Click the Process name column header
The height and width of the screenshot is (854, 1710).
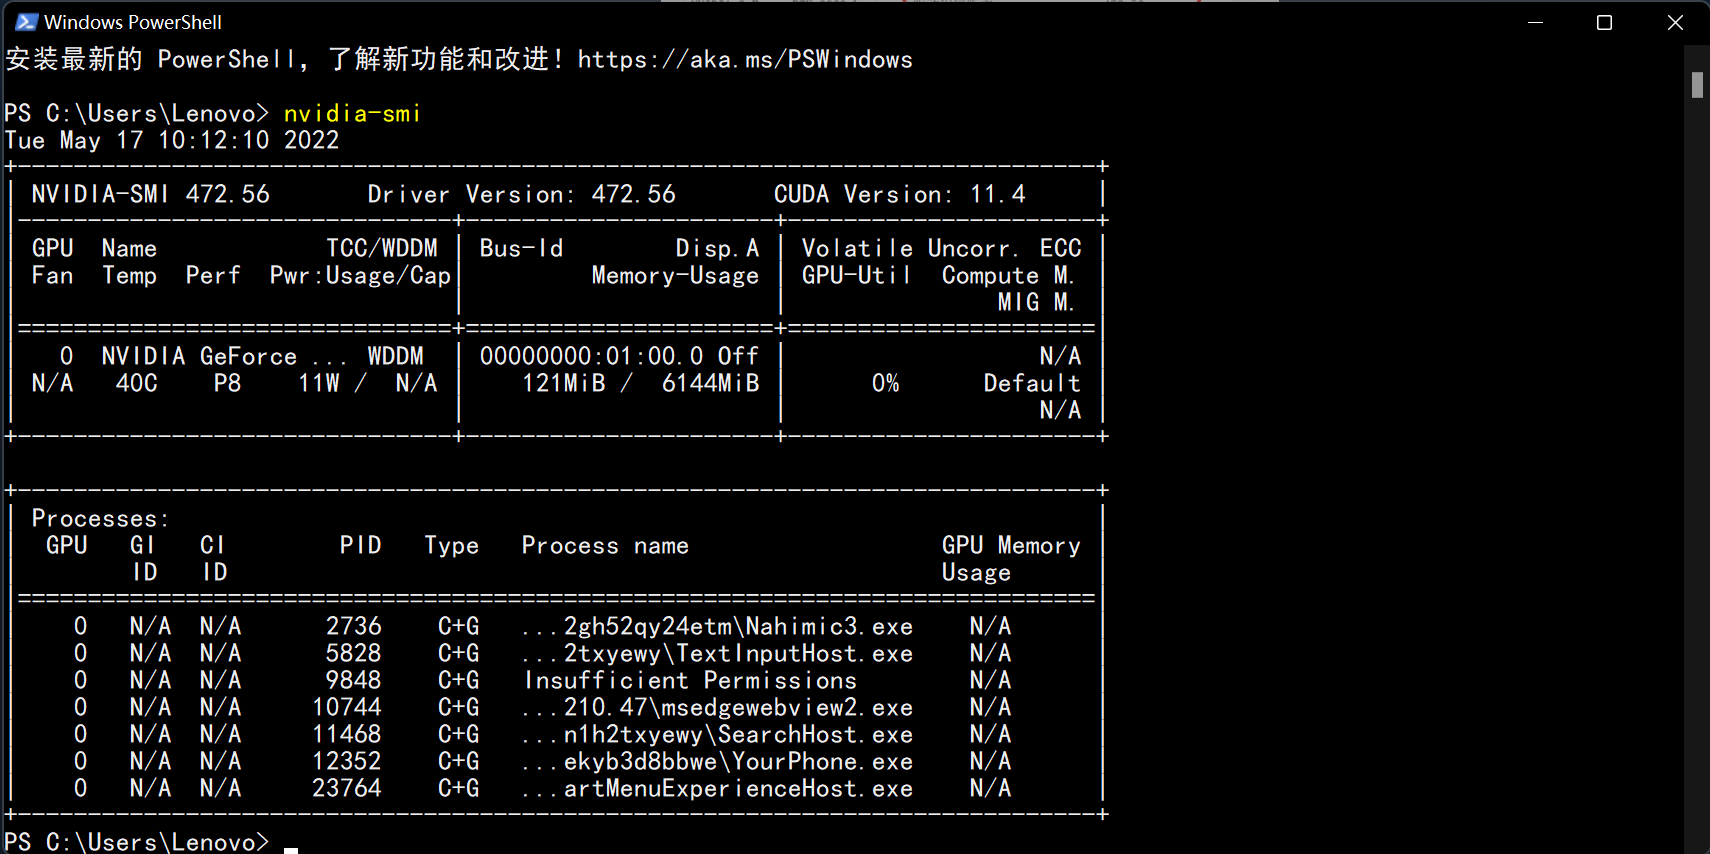tap(605, 546)
